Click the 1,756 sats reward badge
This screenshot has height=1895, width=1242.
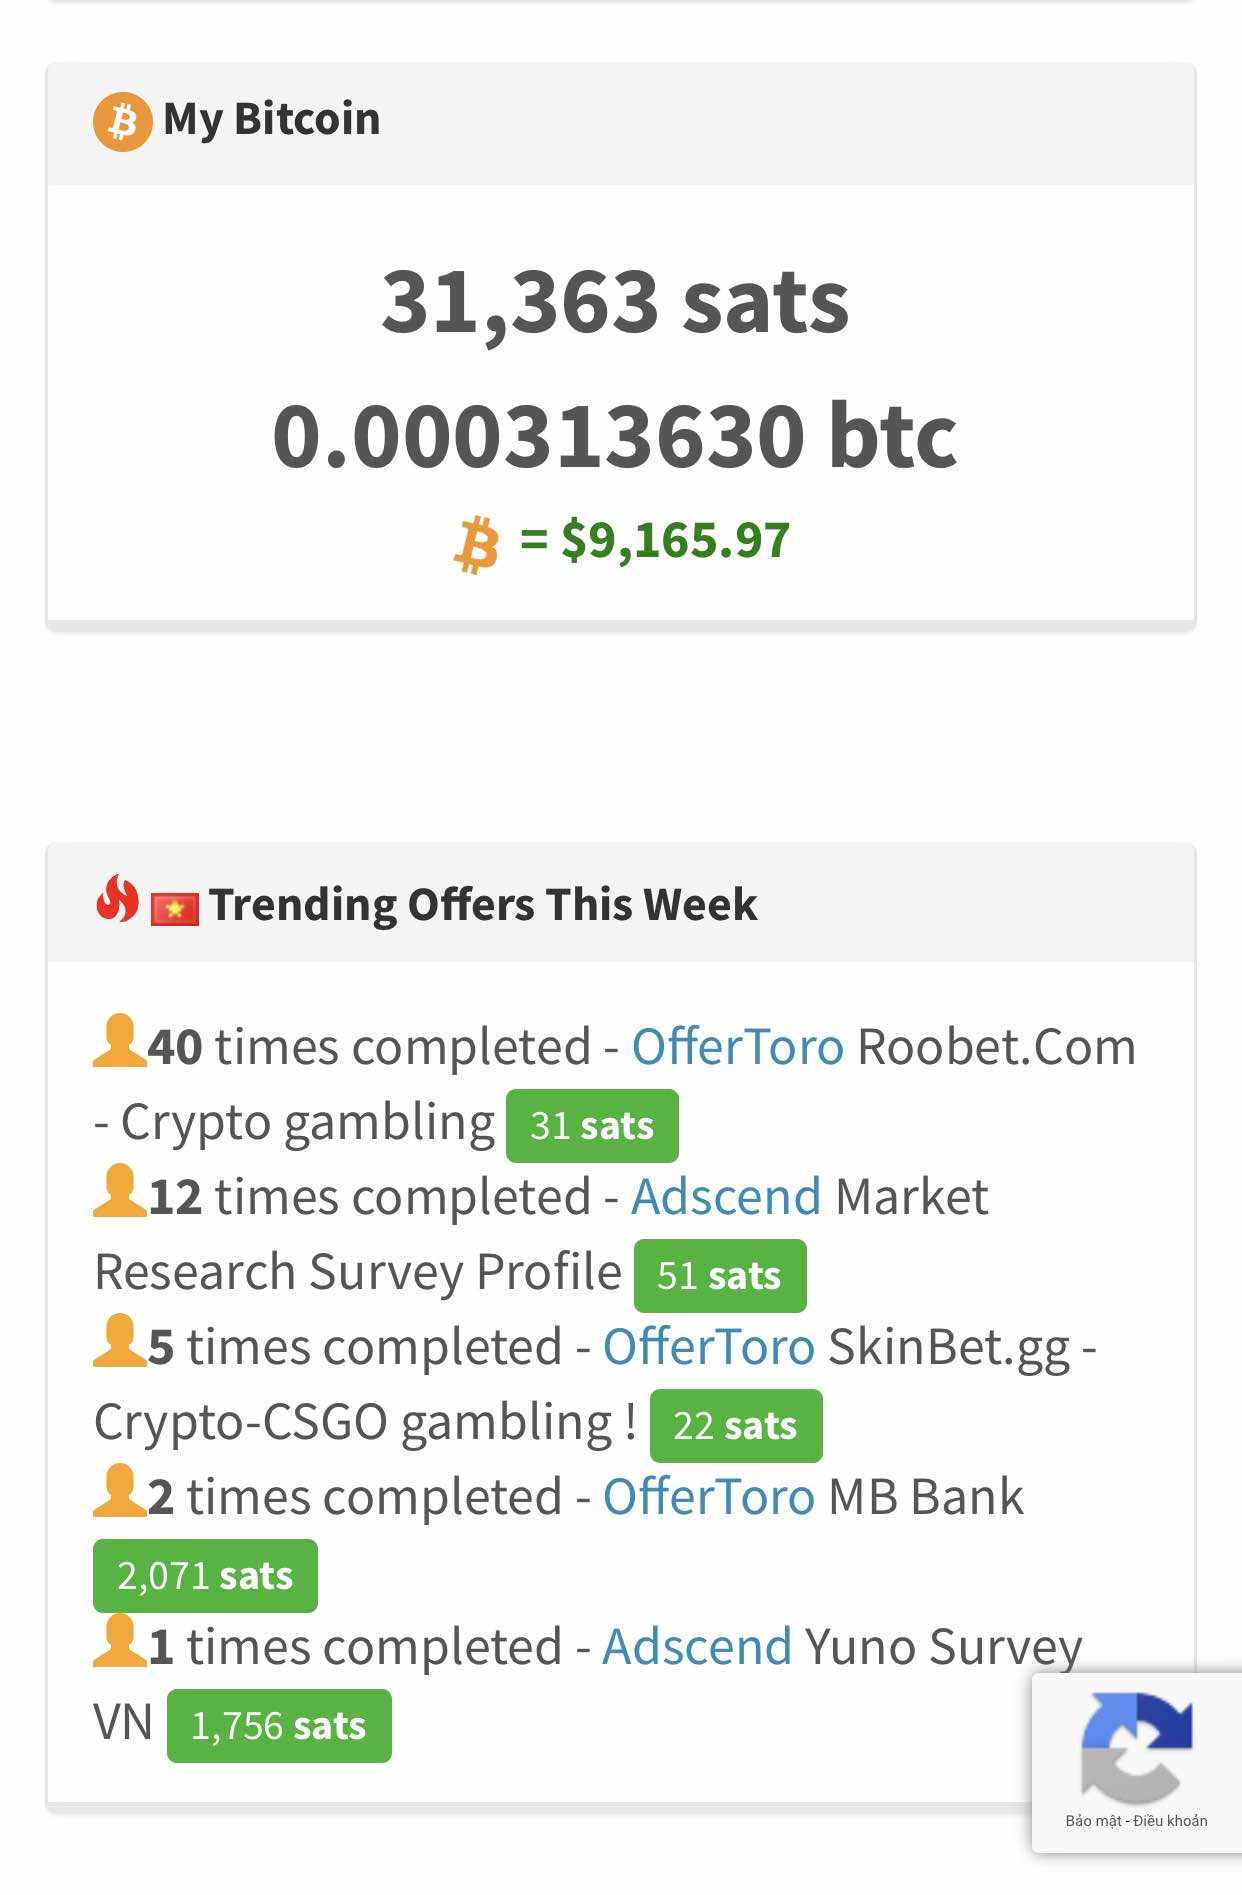click(x=279, y=1726)
